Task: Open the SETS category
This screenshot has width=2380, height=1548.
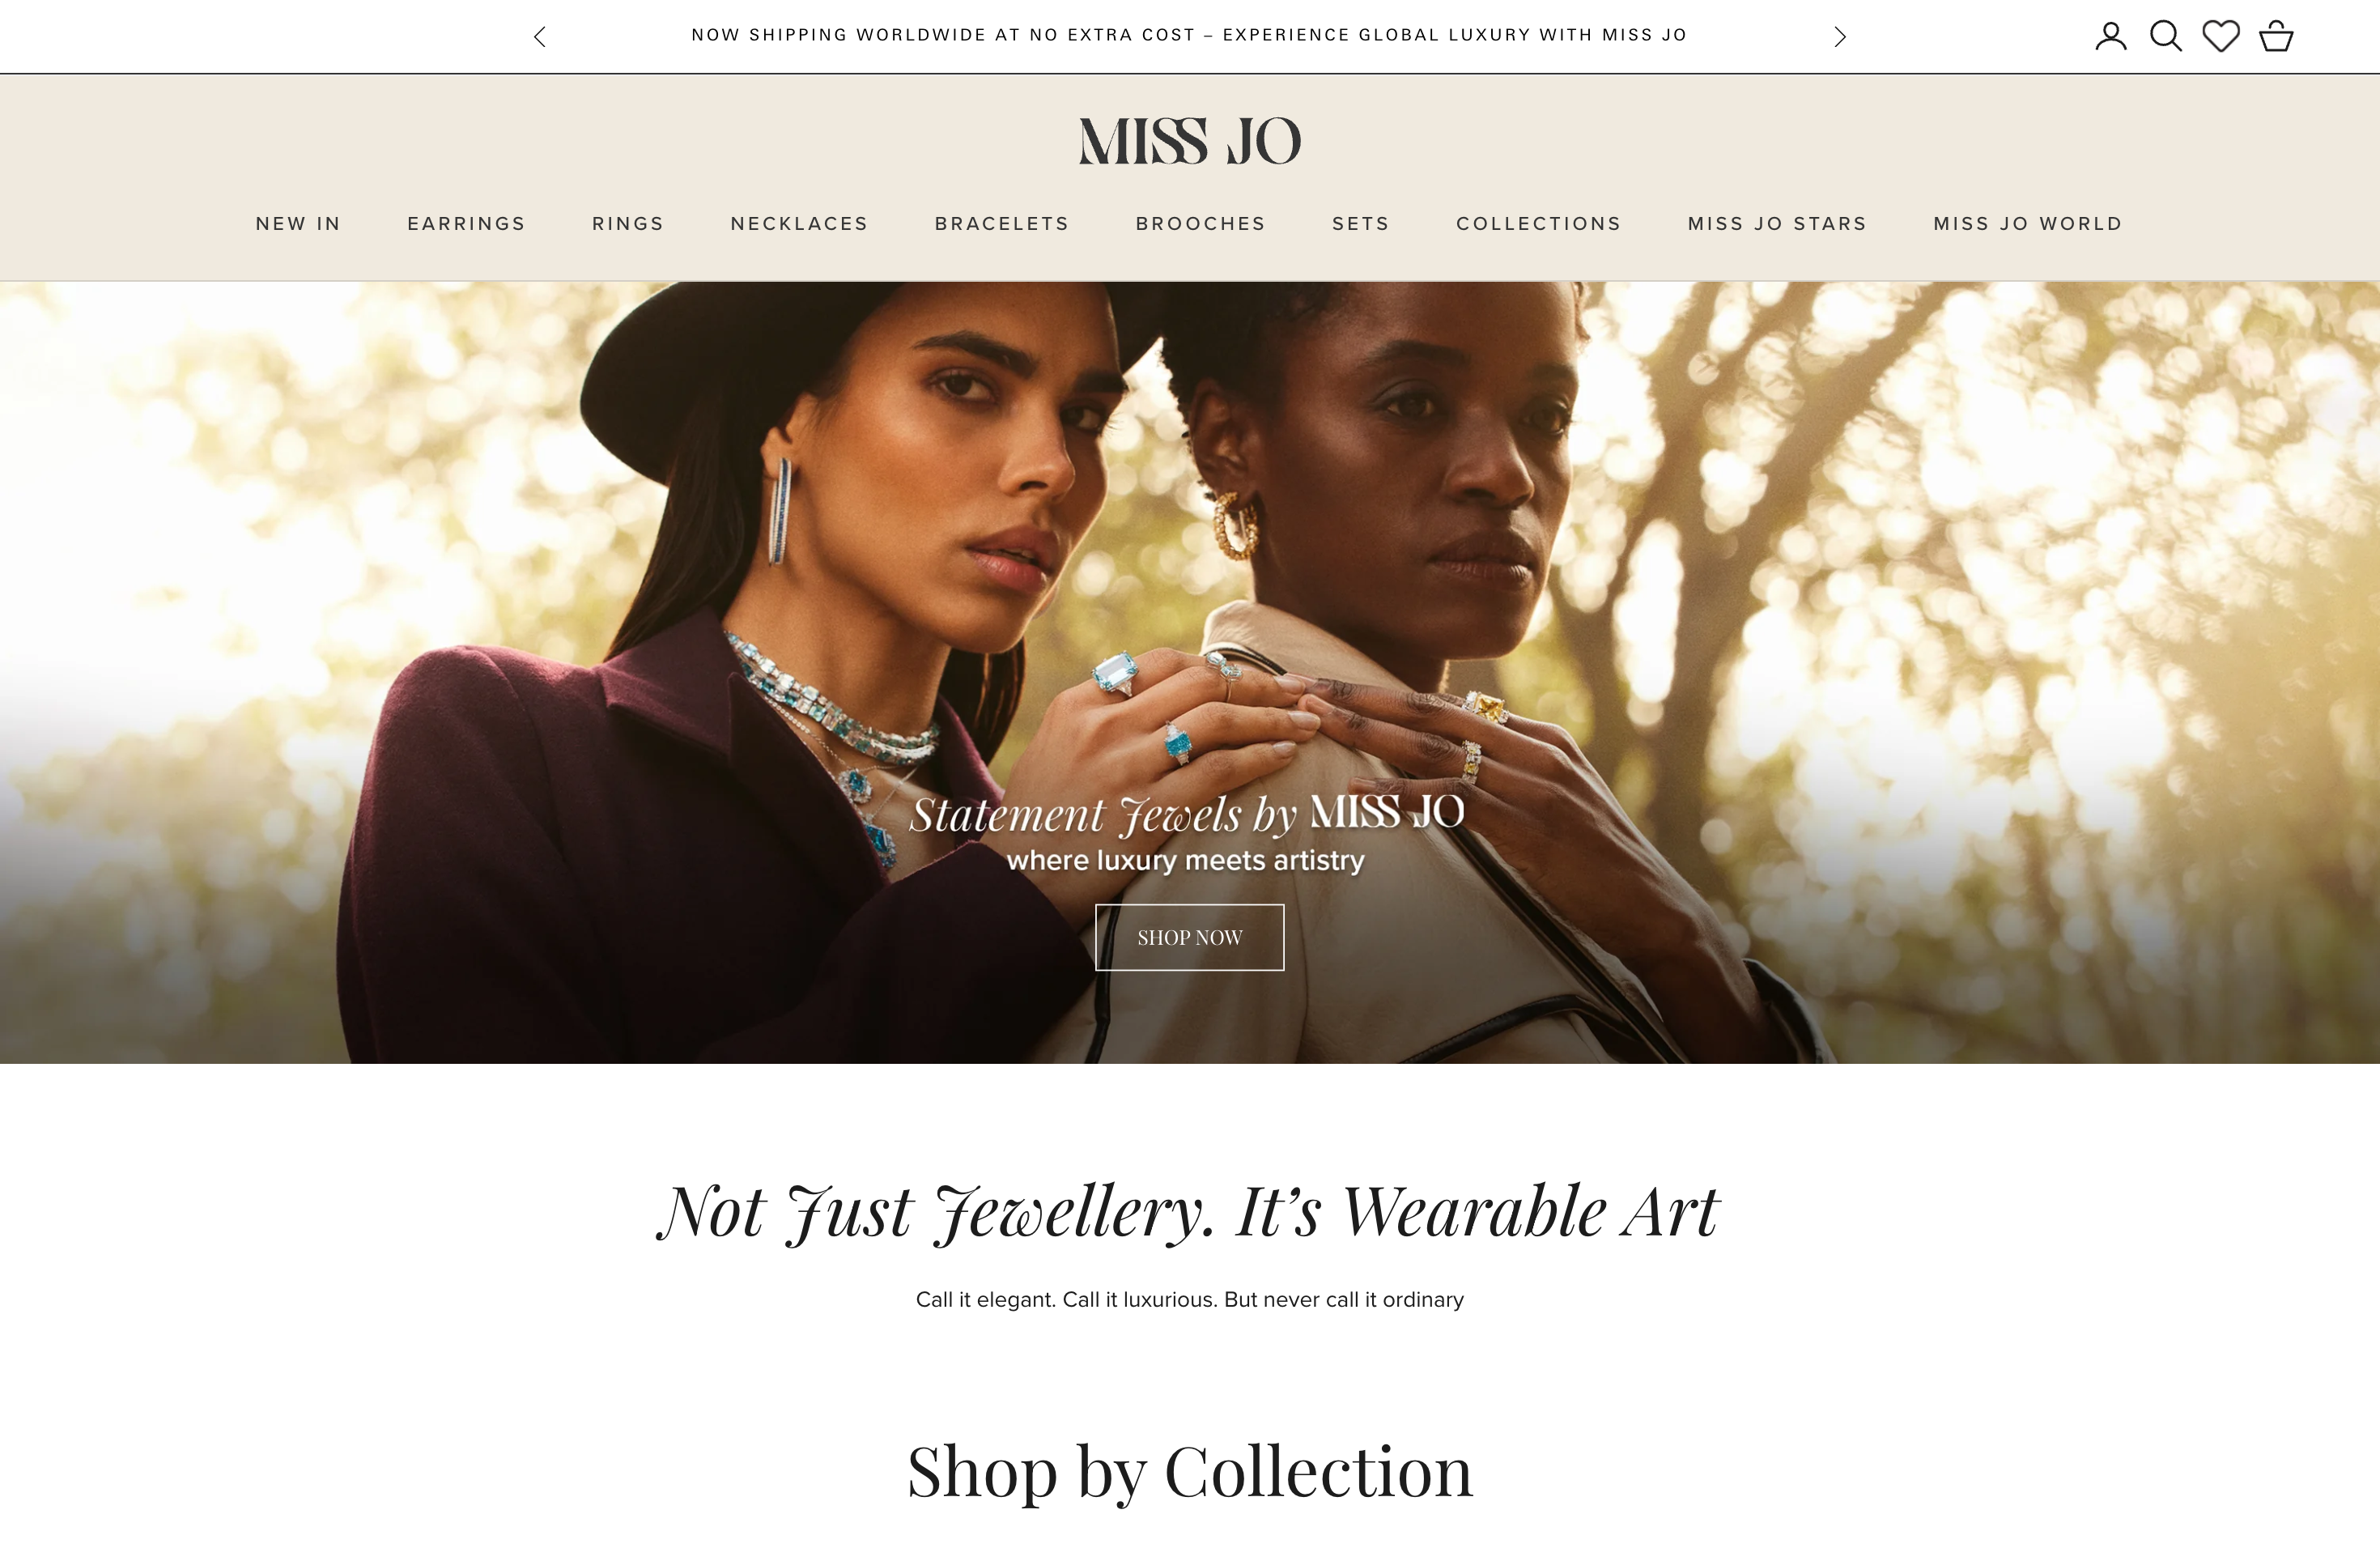Action: pos(1360,224)
